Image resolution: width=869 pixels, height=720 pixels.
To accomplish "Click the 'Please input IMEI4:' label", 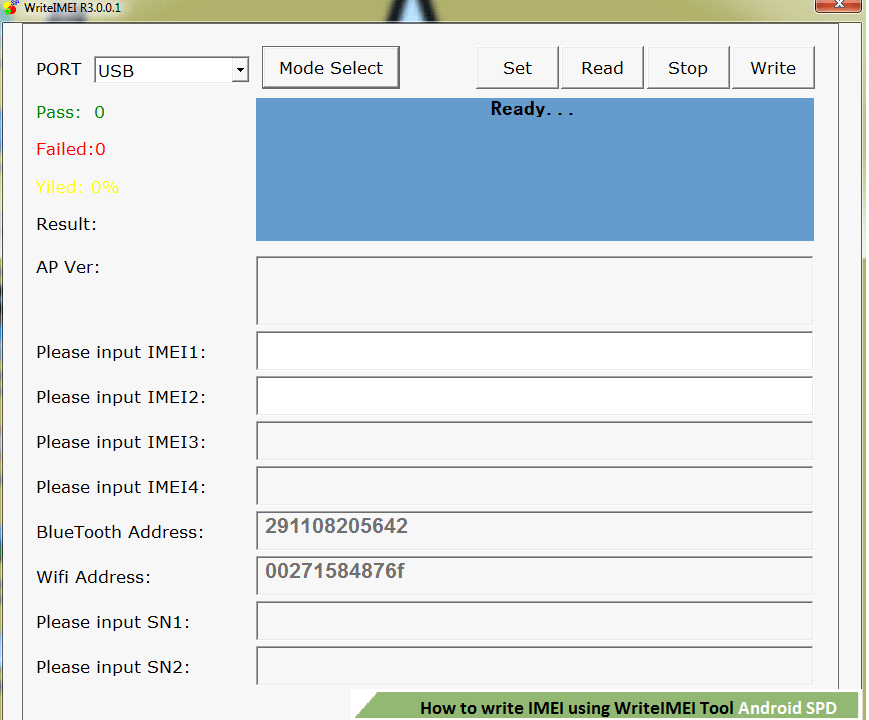I will click(x=121, y=487).
